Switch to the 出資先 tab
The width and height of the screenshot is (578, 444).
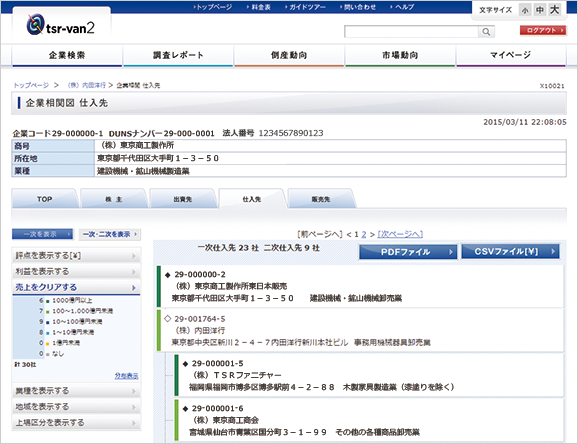182,199
